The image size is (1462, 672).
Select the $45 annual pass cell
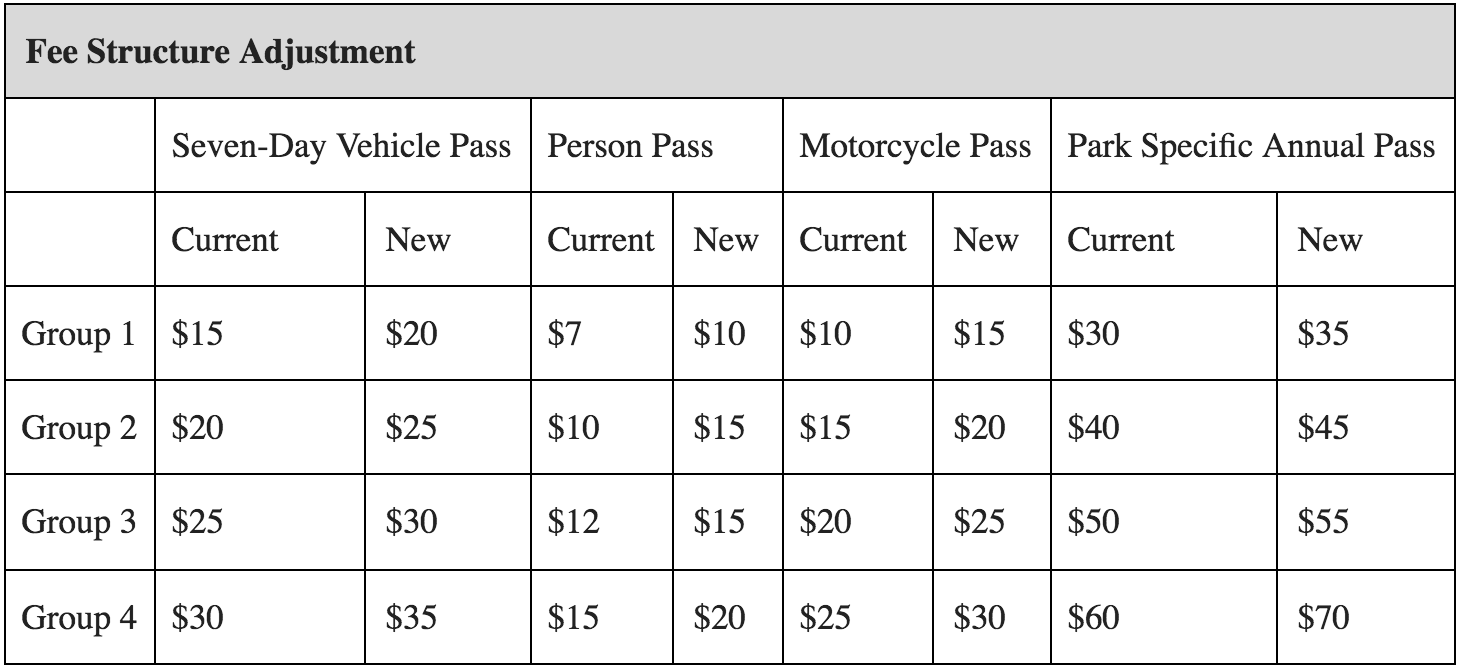(x=1323, y=428)
